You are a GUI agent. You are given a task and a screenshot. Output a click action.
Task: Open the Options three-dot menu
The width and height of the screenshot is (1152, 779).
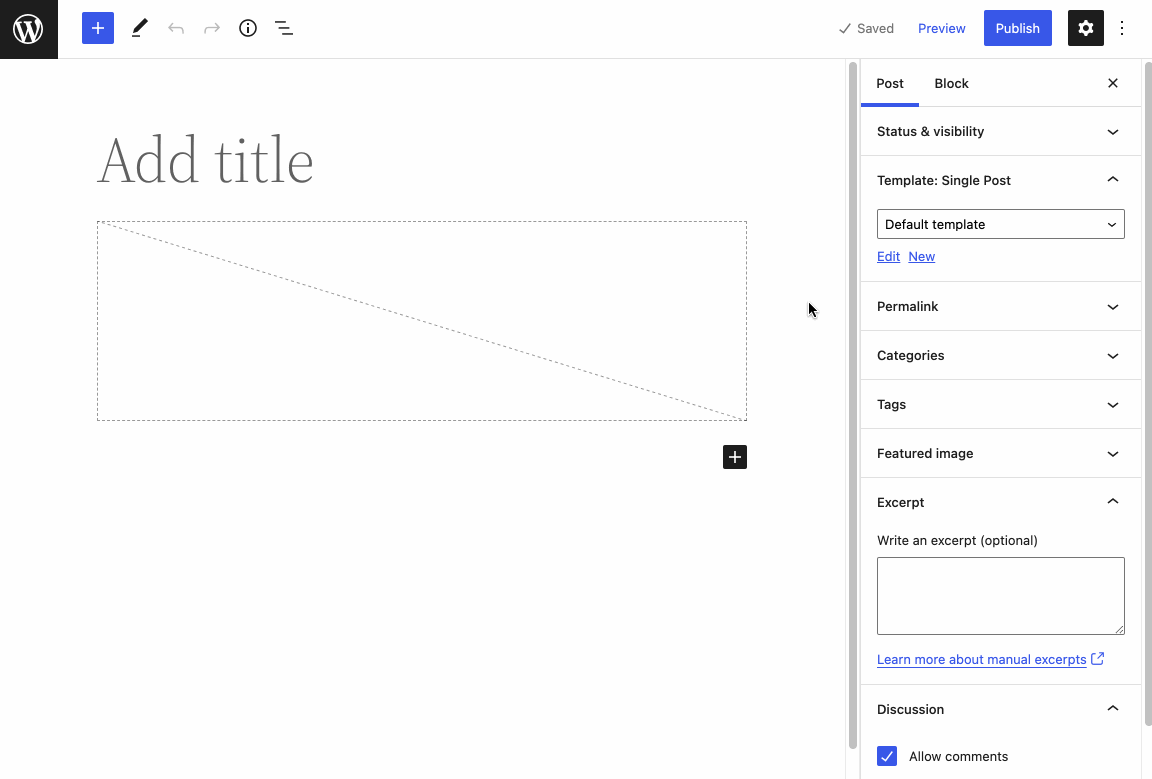point(1122,28)
